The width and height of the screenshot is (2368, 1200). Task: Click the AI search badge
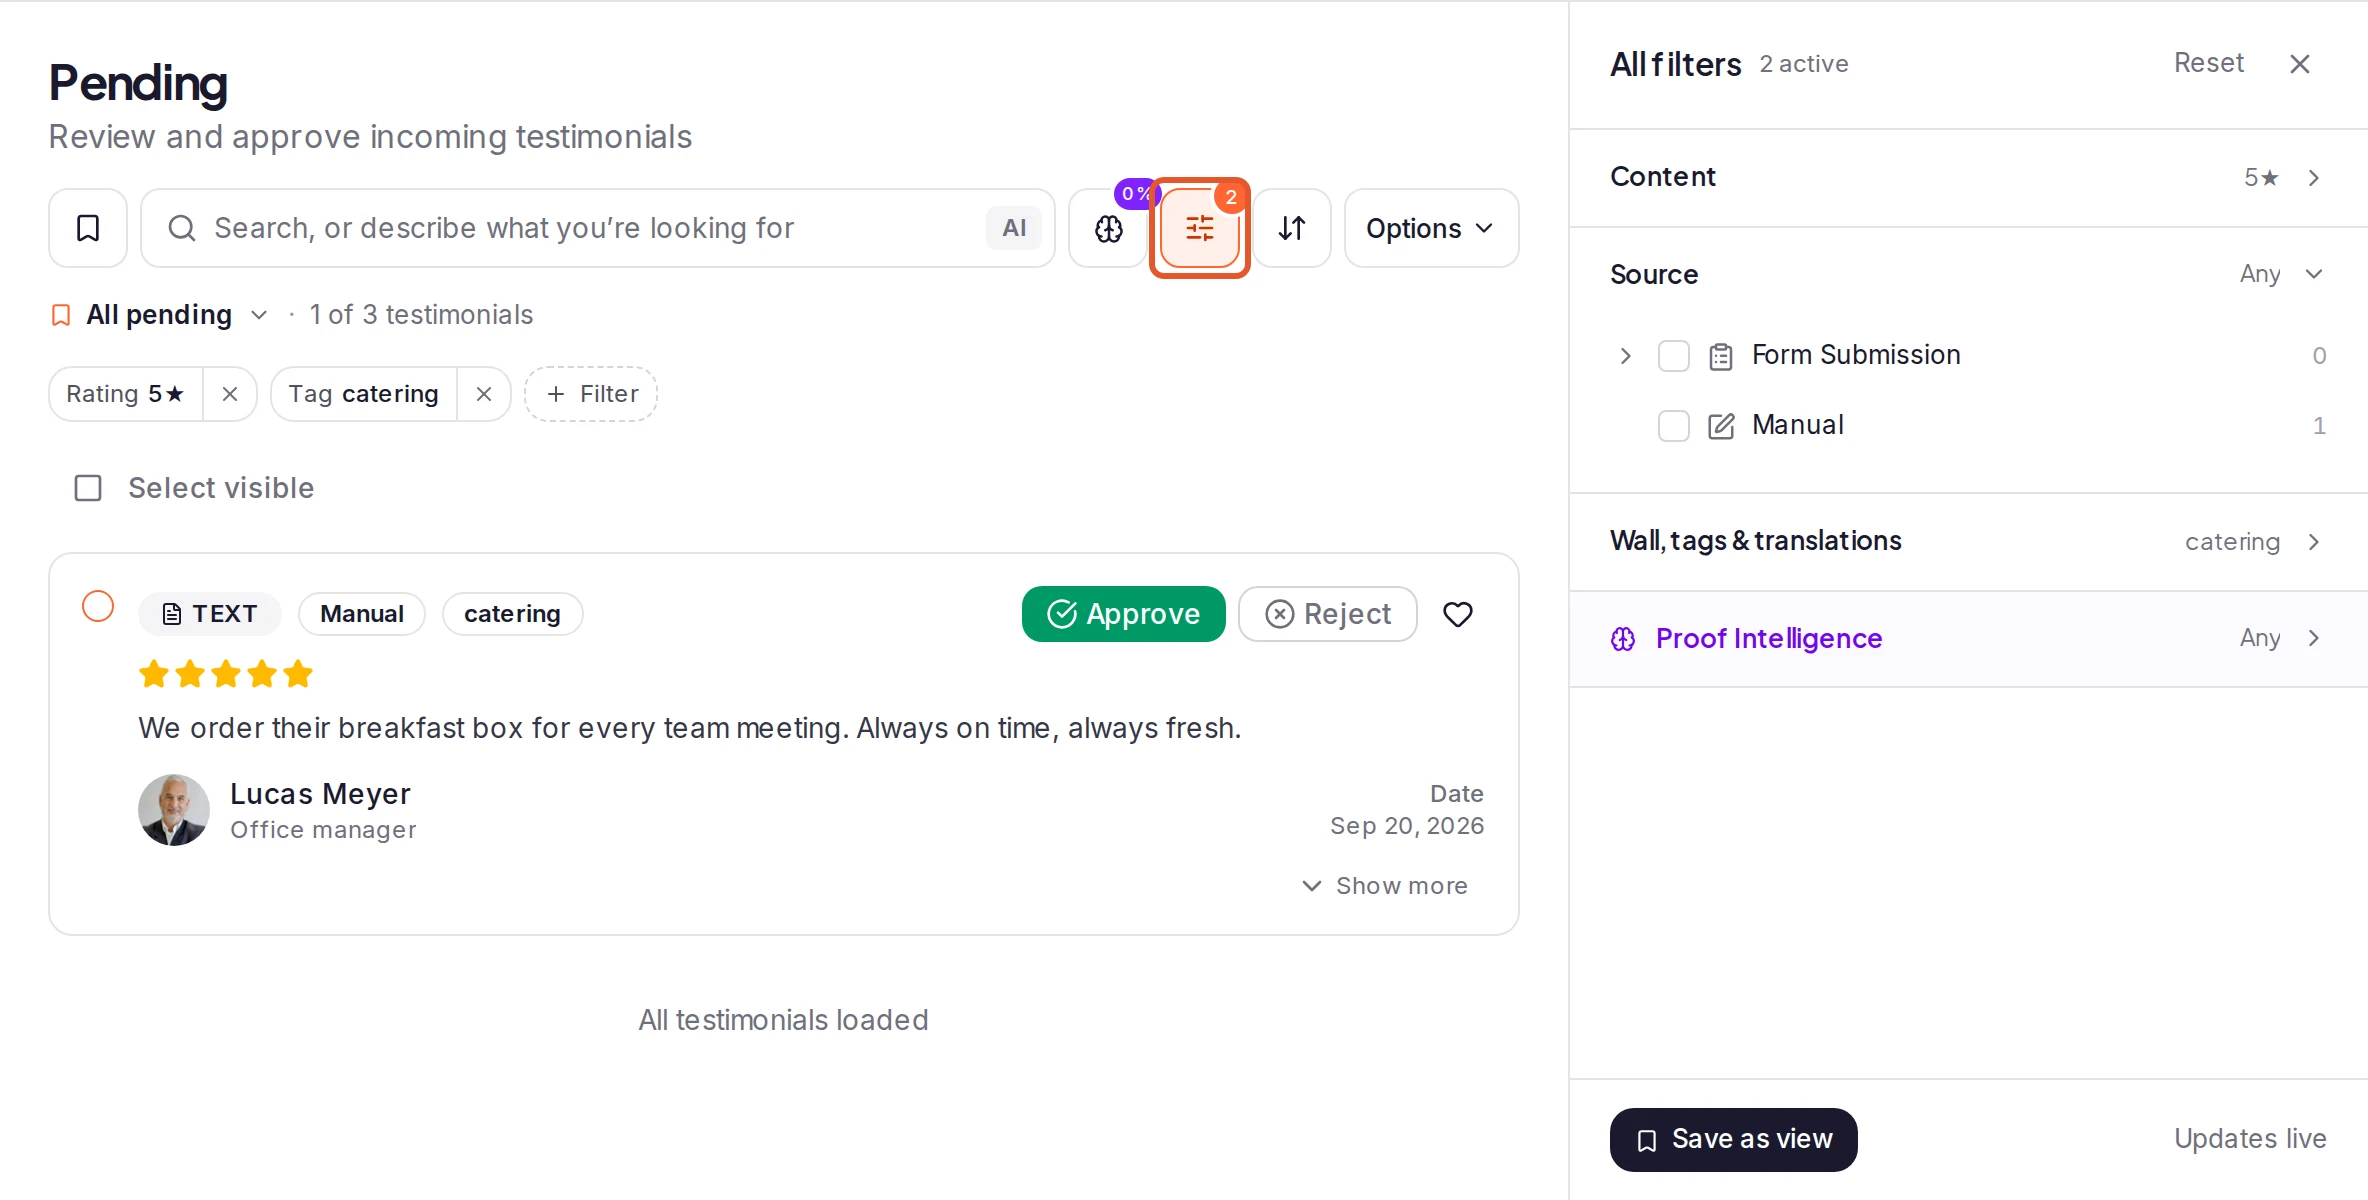tap(1014, 228)
